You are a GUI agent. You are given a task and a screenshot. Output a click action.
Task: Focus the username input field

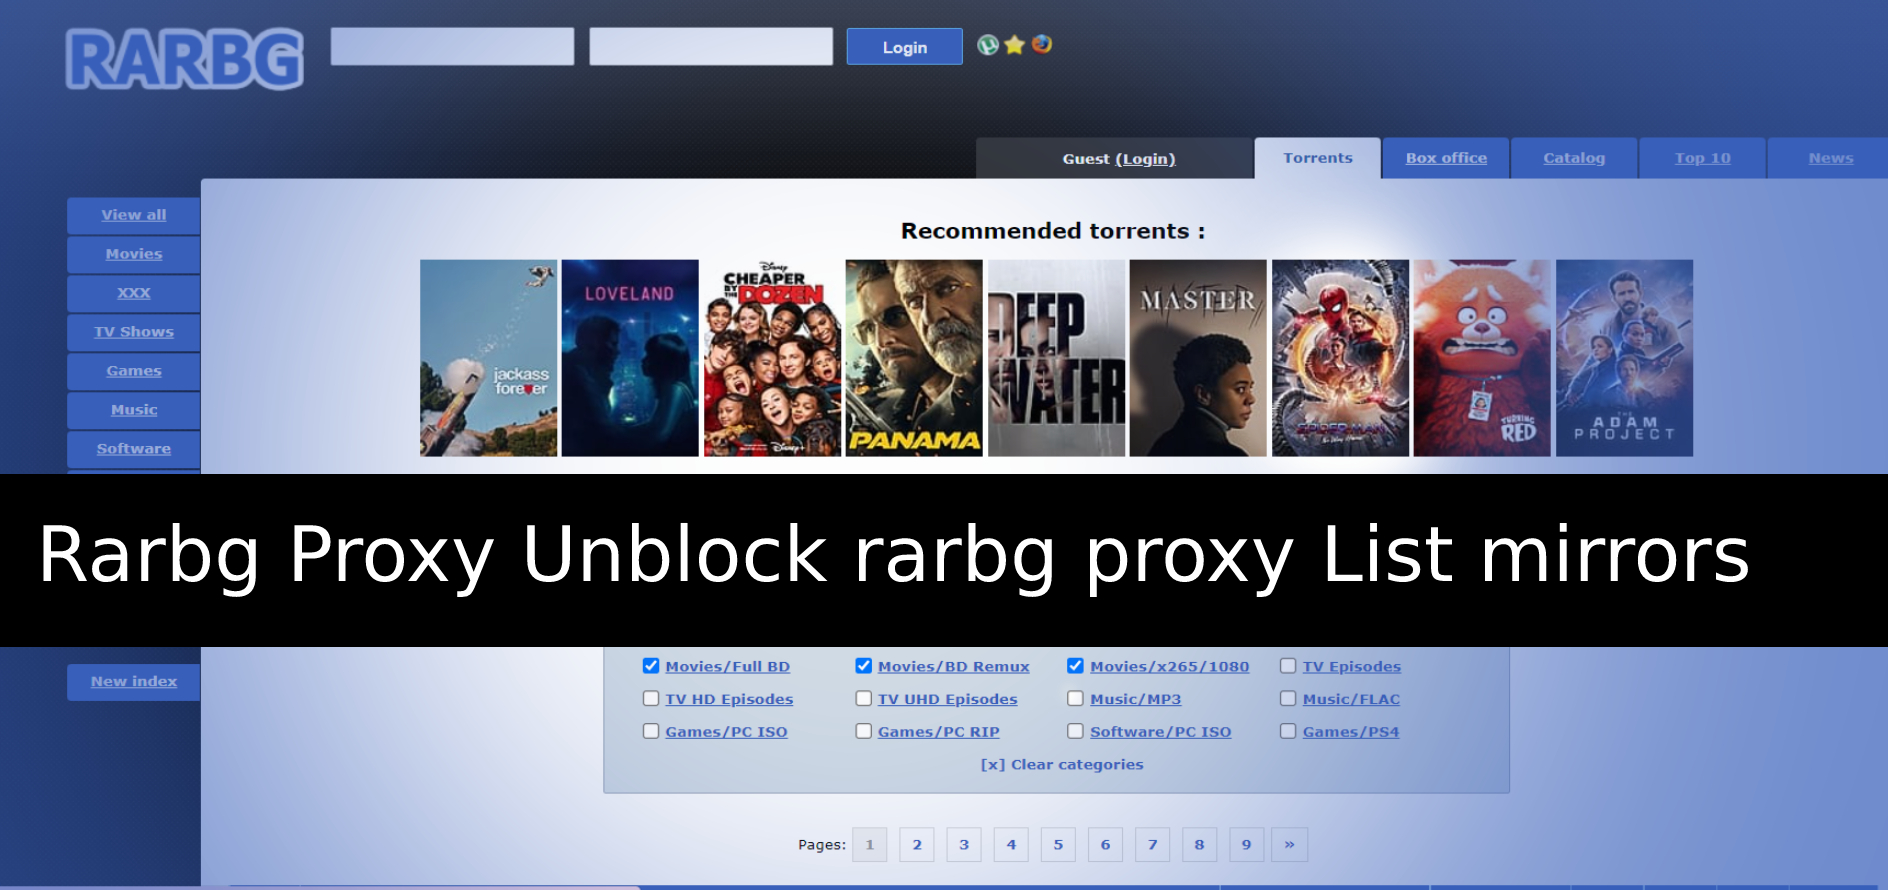[x=452, y=46]
